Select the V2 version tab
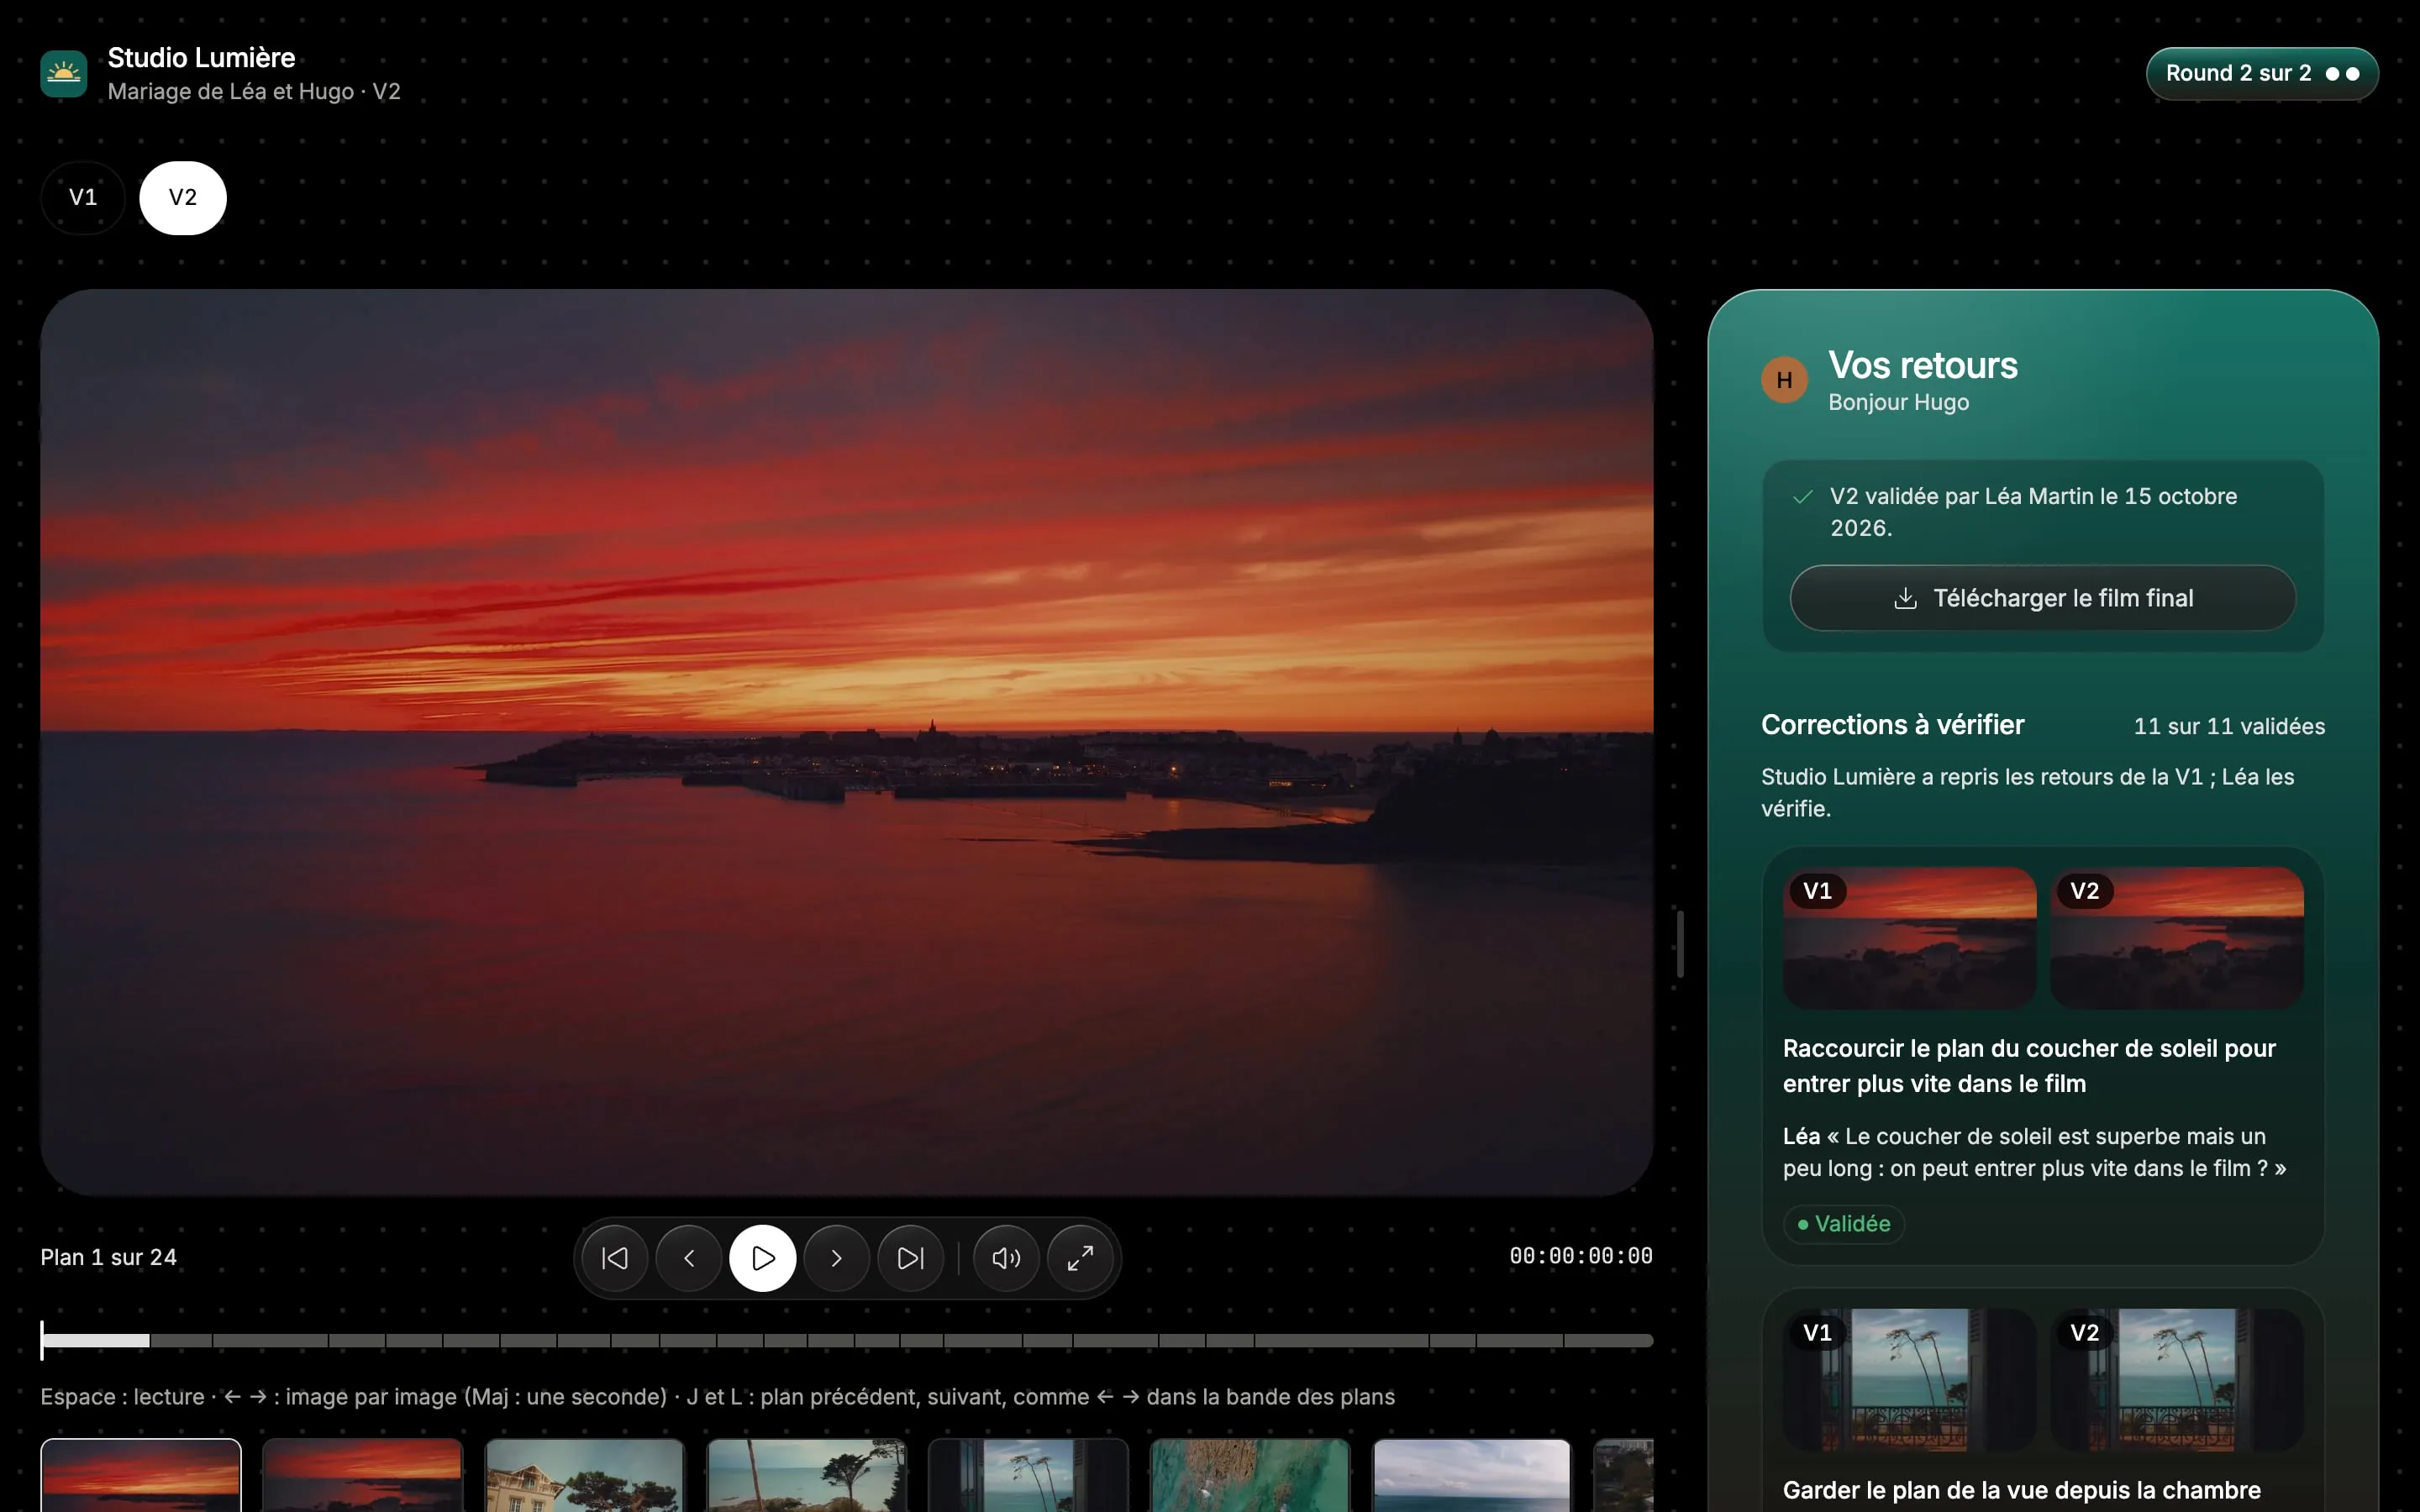 point(183,198)
